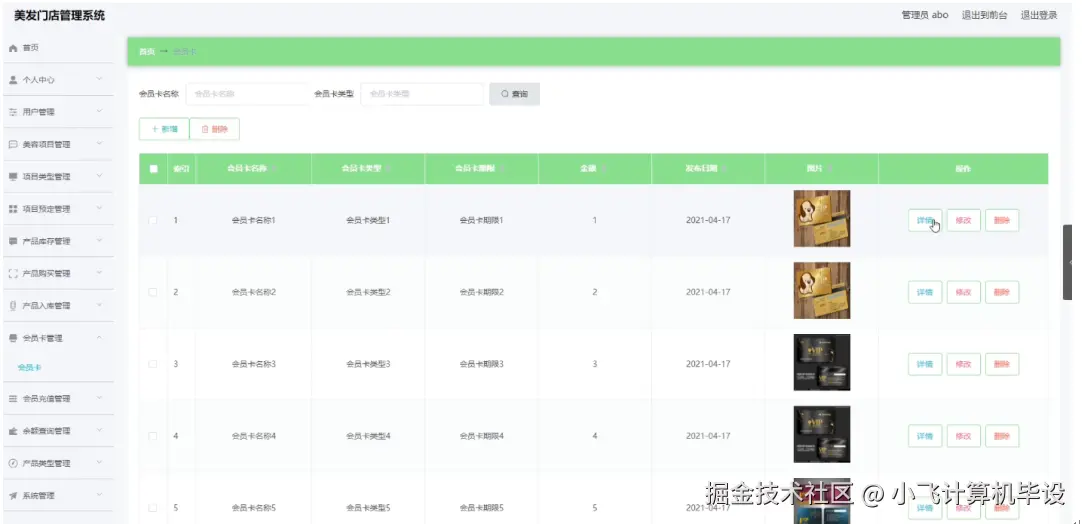Click the 项目类型管理 sidebar icon
1082x524 pixels.
tap(12, 177)
